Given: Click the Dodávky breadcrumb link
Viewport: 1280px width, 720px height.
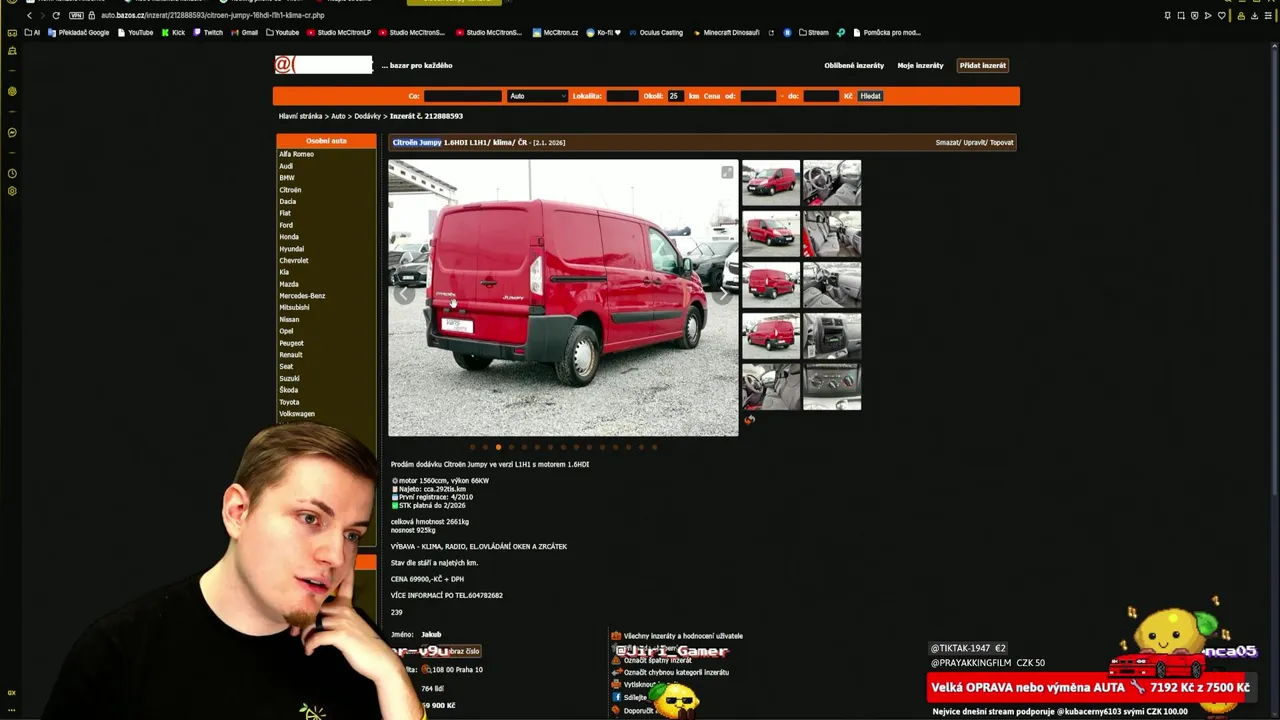Looking at the screenshot, I should point(367,116).
